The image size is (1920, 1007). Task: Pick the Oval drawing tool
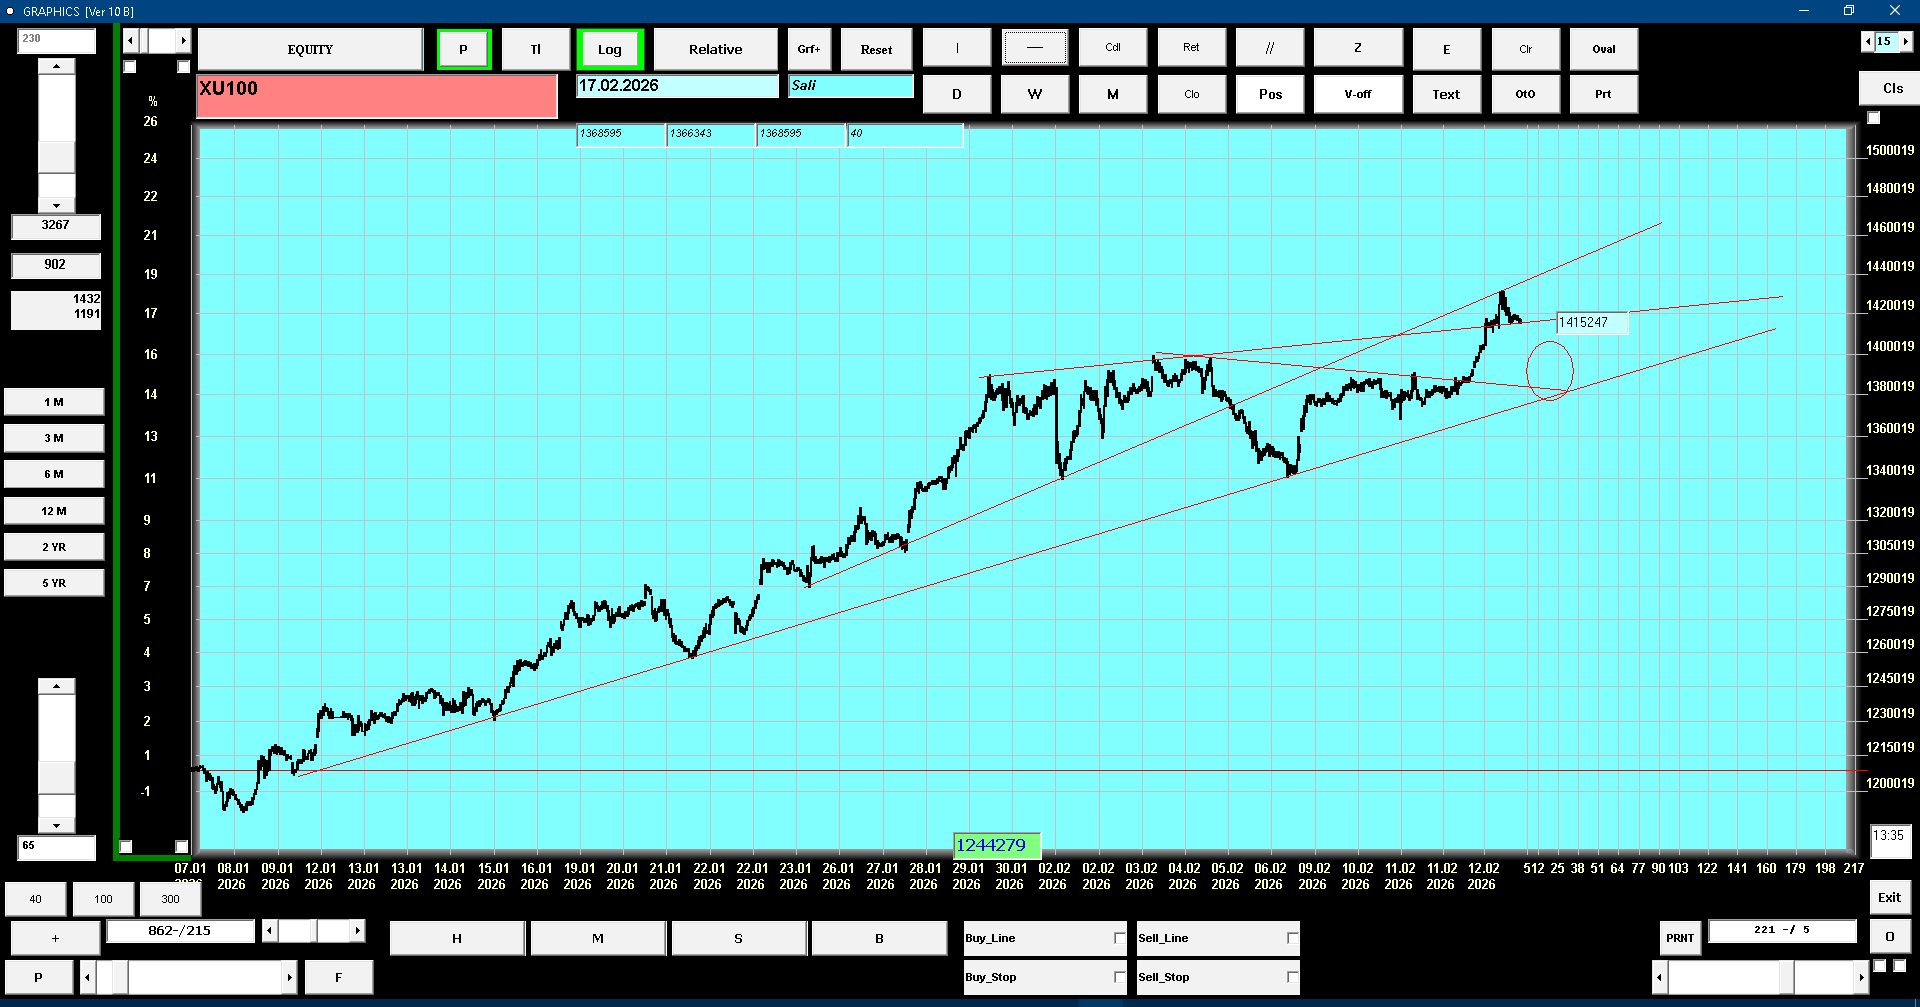[1603, 49]
